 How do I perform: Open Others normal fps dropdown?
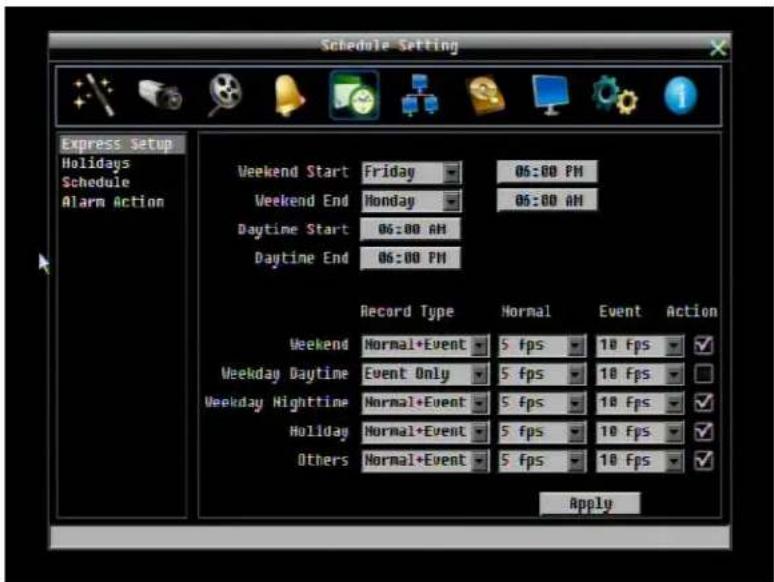point(542,461)
